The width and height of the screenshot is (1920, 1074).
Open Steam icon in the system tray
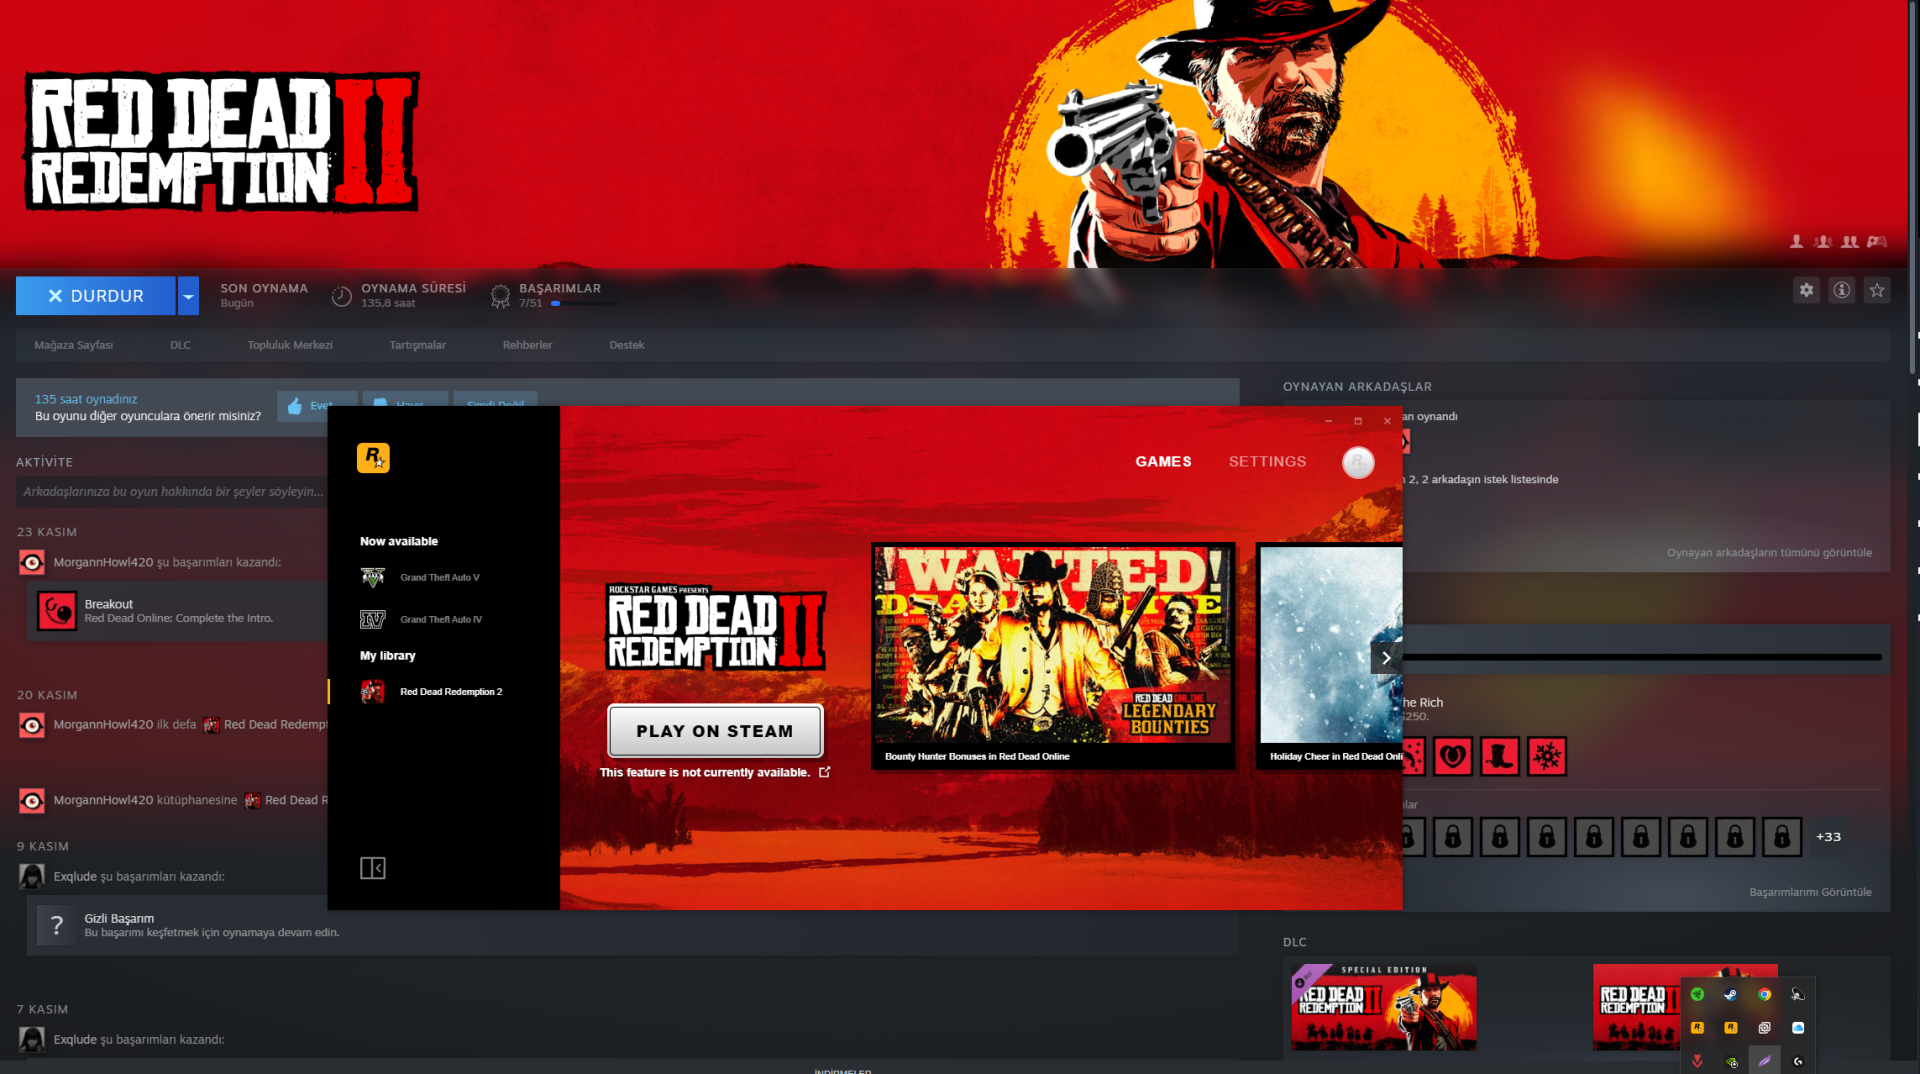tap(1731, 995)
